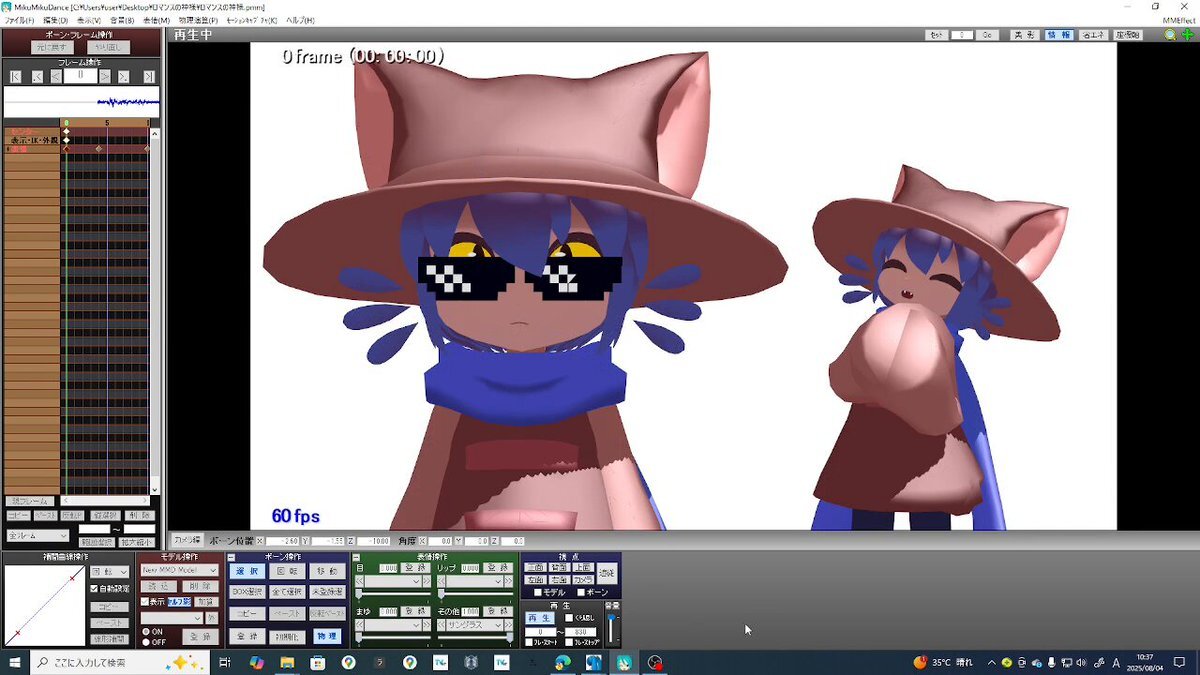Toggle 自動設定 checkbox in interpolation panel
This screenshot has width=1200, height=675.
click(94, 588)
